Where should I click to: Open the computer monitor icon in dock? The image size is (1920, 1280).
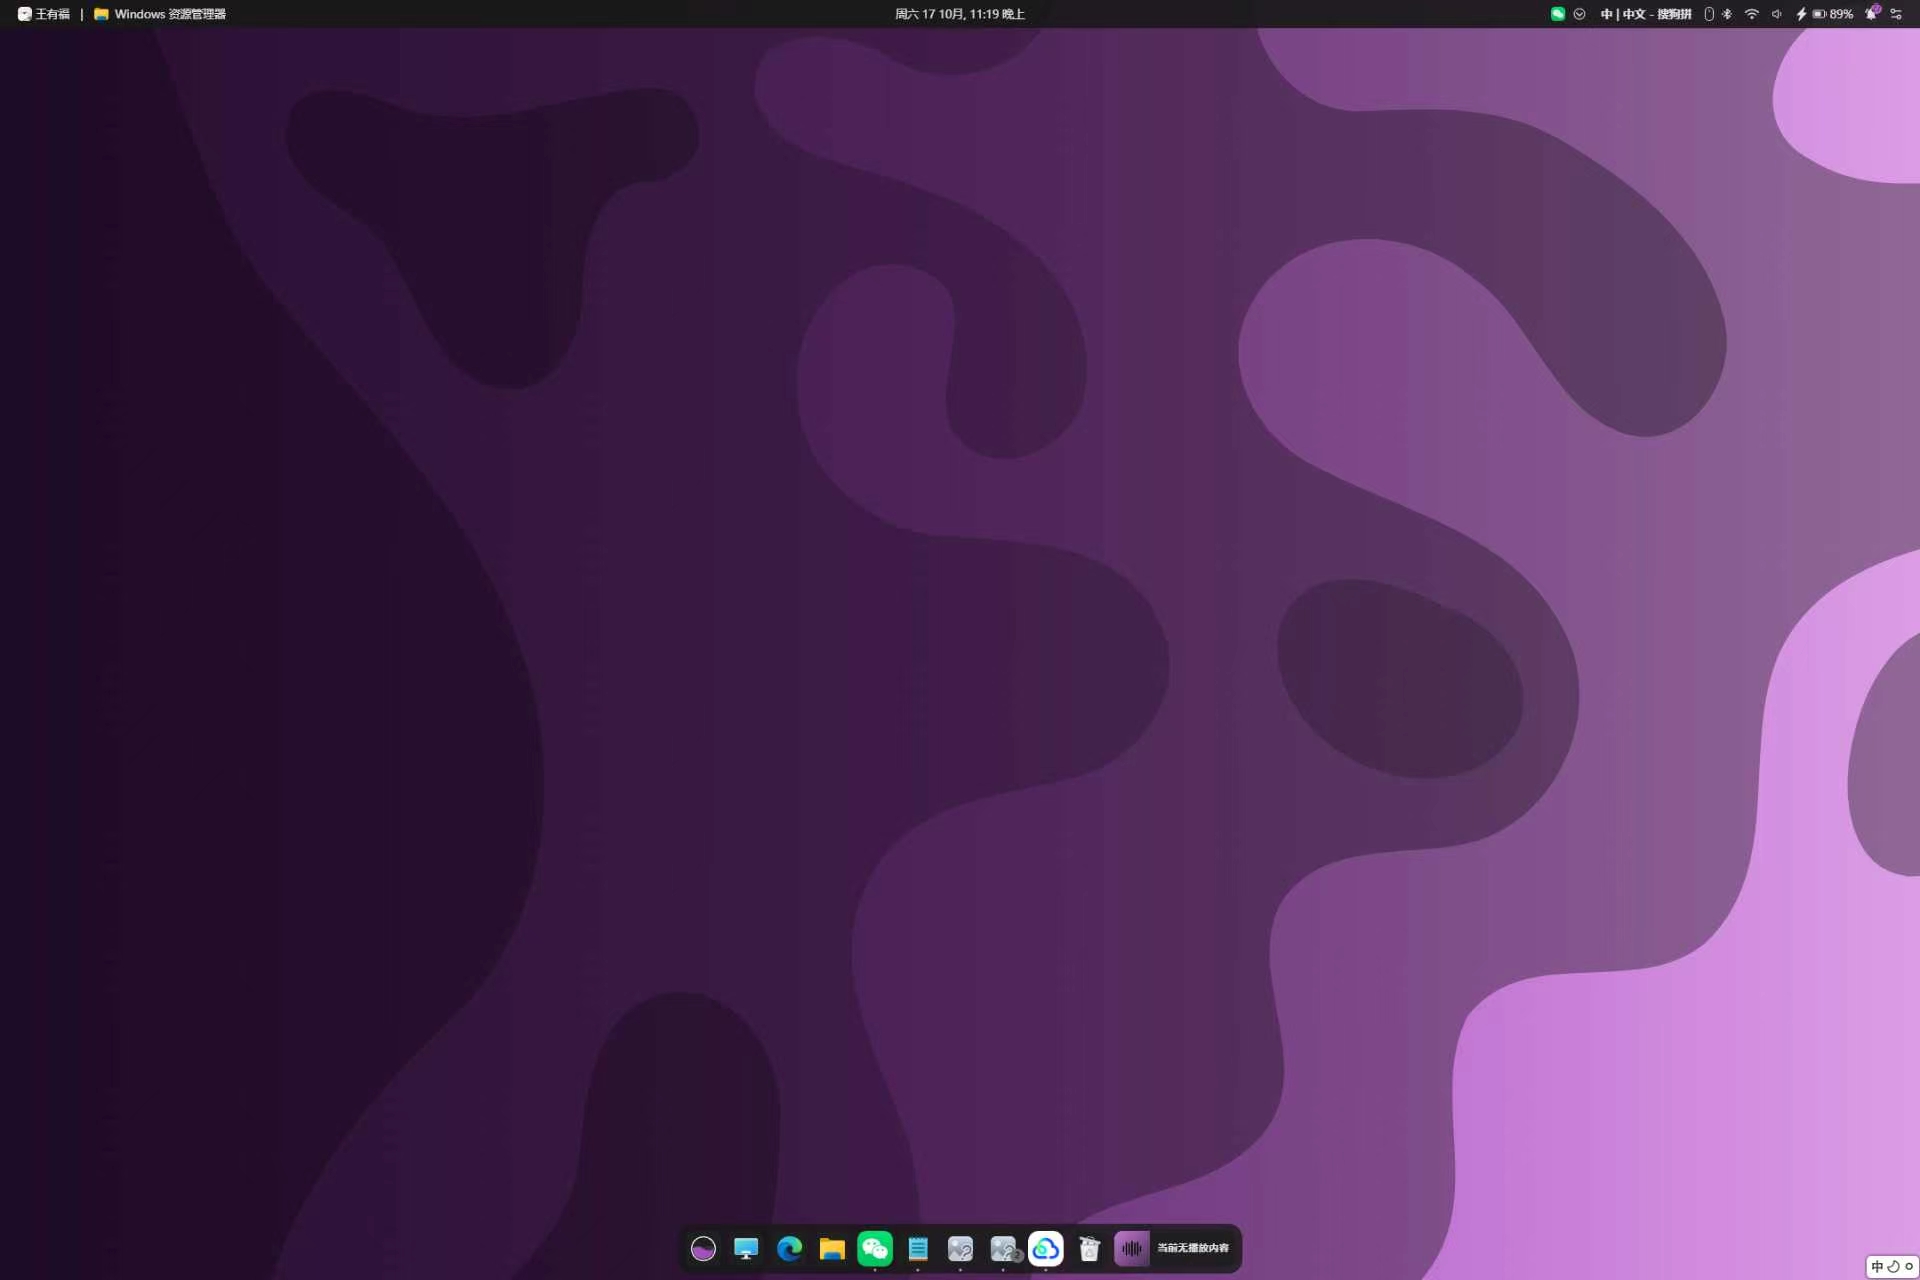pos(746,1248)
